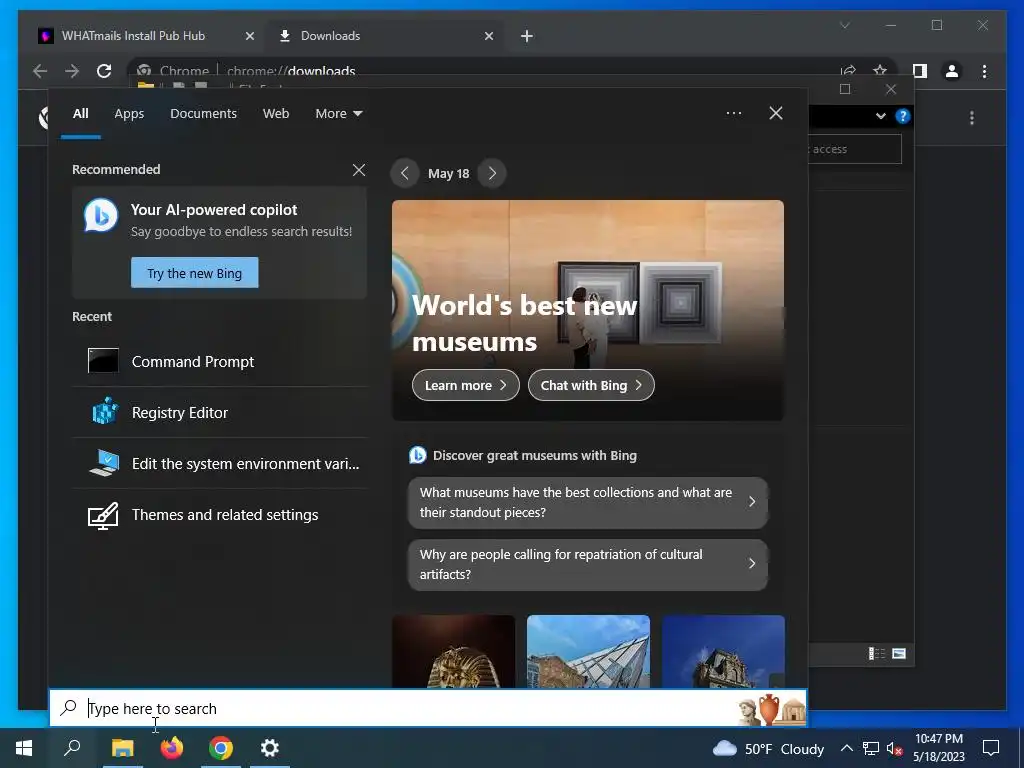
Task: Click the muted volume tray icon
Action: (894, 748)
